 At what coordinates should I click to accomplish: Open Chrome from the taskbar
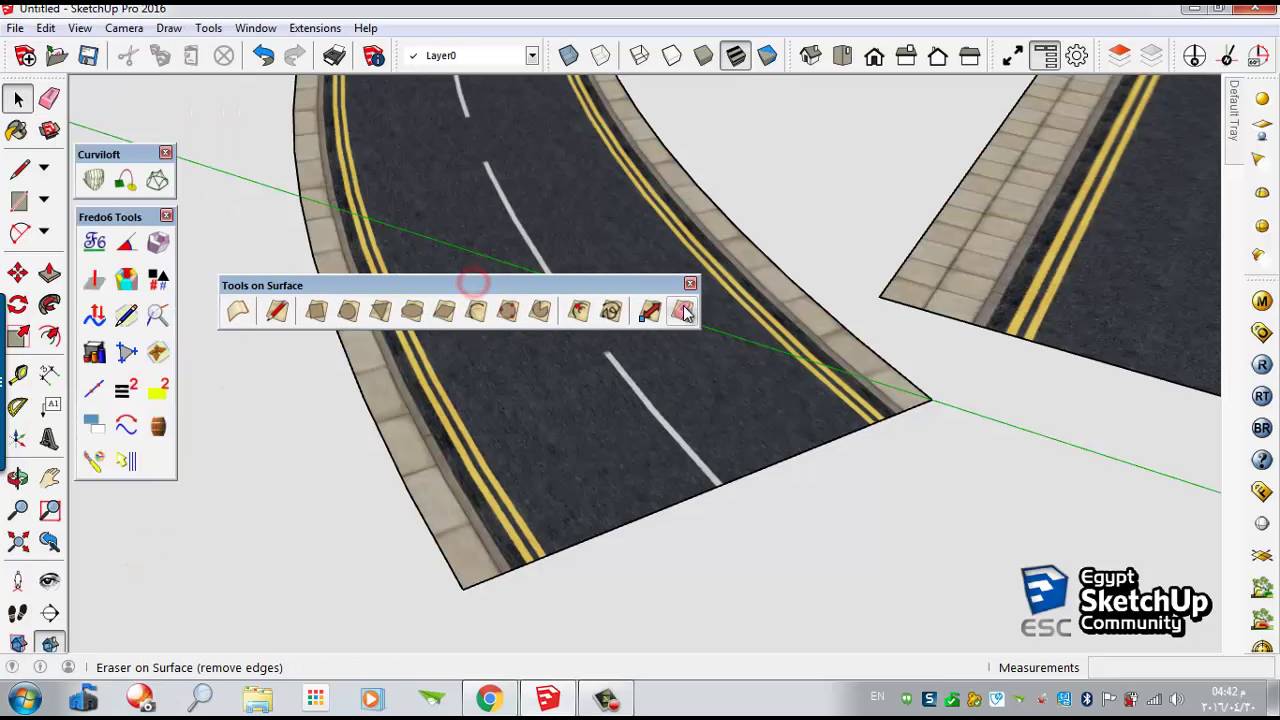(489, 698)
